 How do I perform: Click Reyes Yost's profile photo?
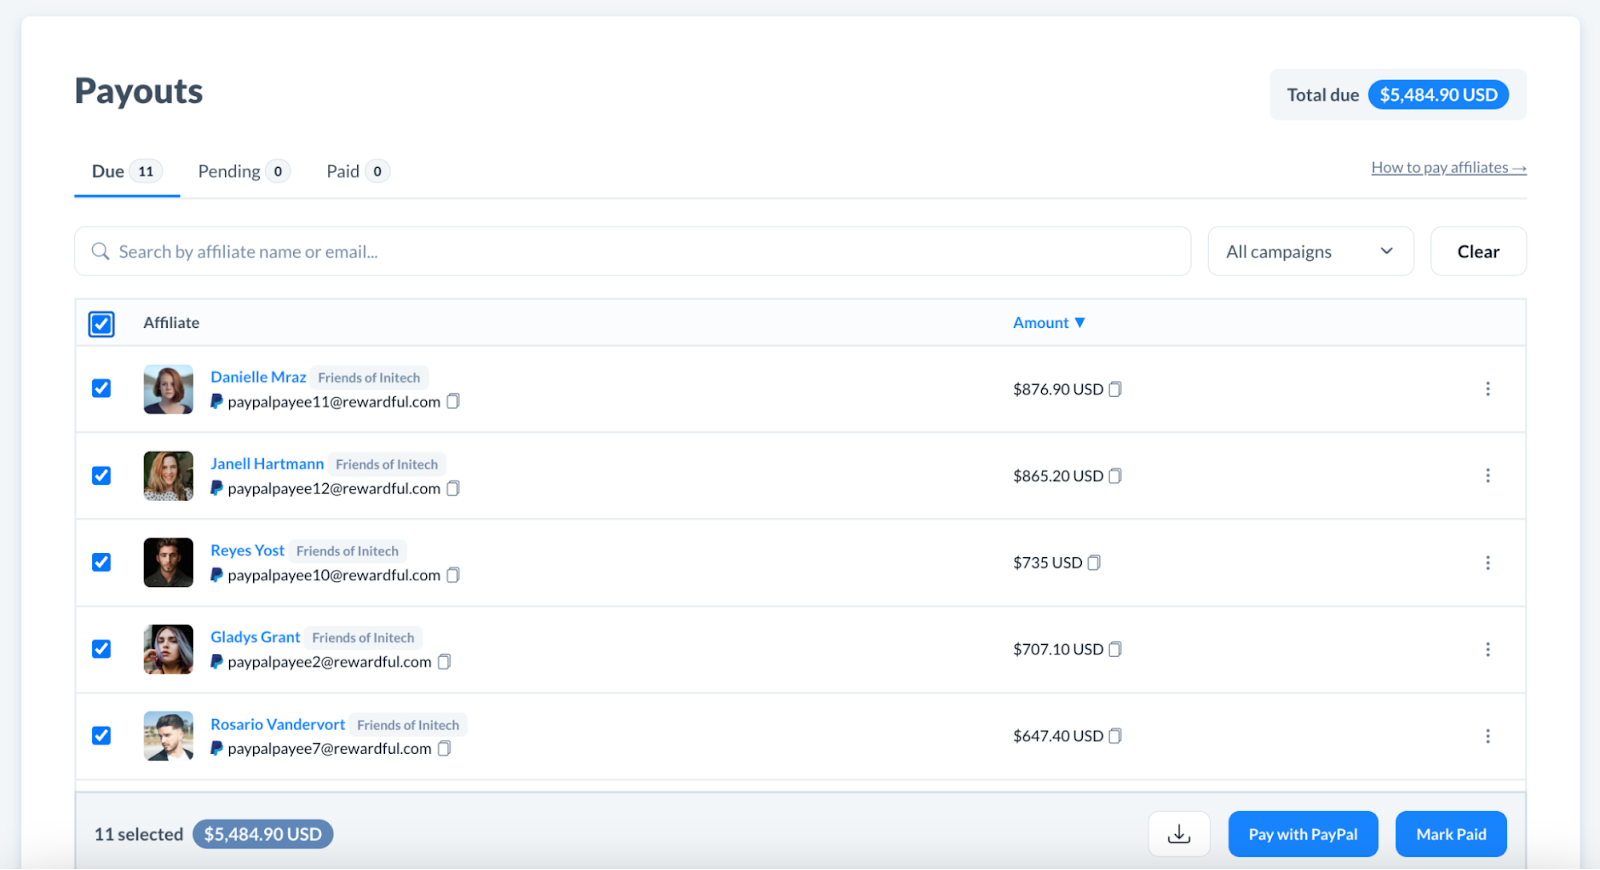pos(168,563)
